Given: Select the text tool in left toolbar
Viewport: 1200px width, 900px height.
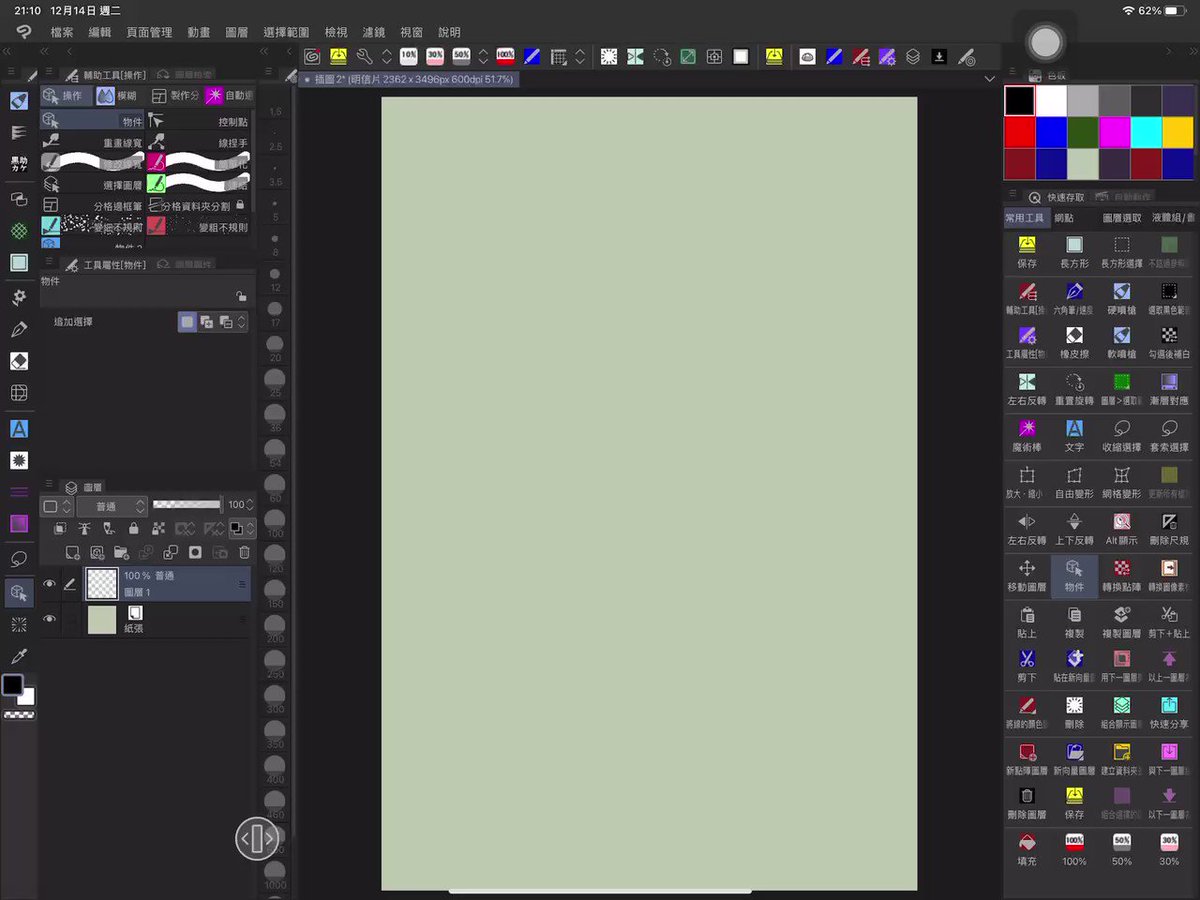Looking at the screenshot, I should [19, 429].
